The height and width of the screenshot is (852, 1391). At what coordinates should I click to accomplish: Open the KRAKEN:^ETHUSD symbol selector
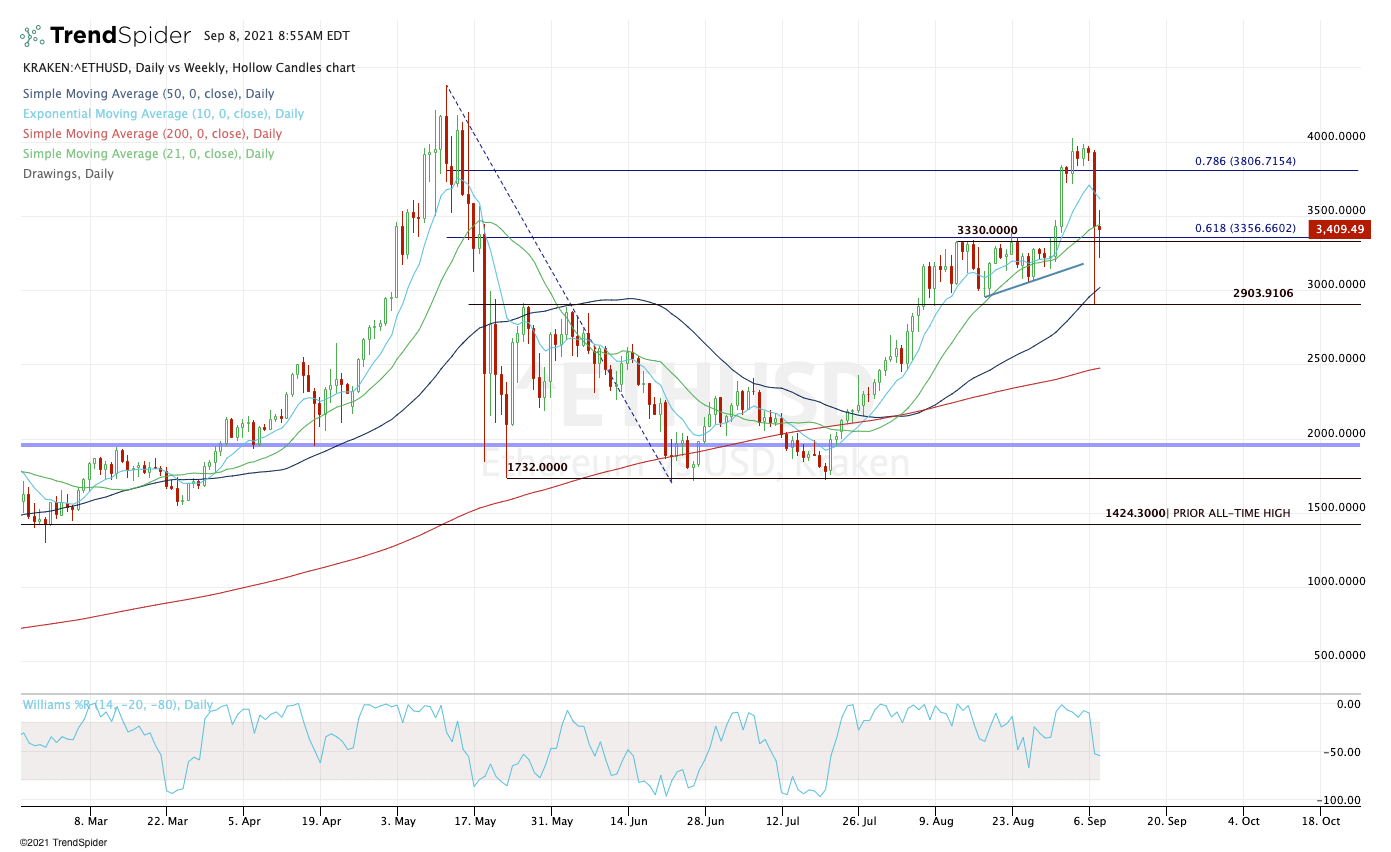click(x=71, y=68)
